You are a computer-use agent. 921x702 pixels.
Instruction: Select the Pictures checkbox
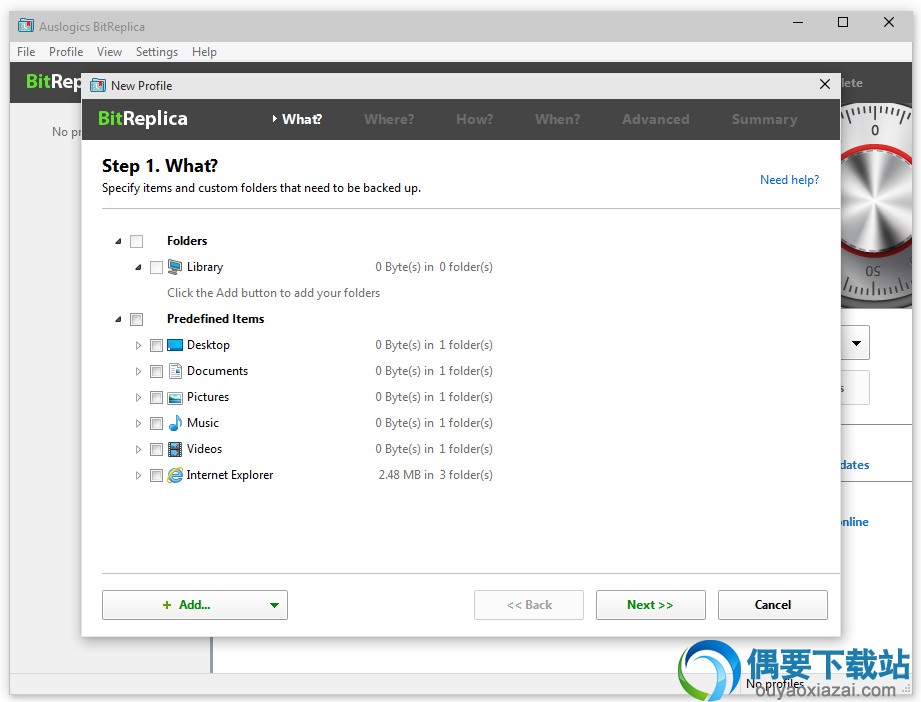click(156, 397)
